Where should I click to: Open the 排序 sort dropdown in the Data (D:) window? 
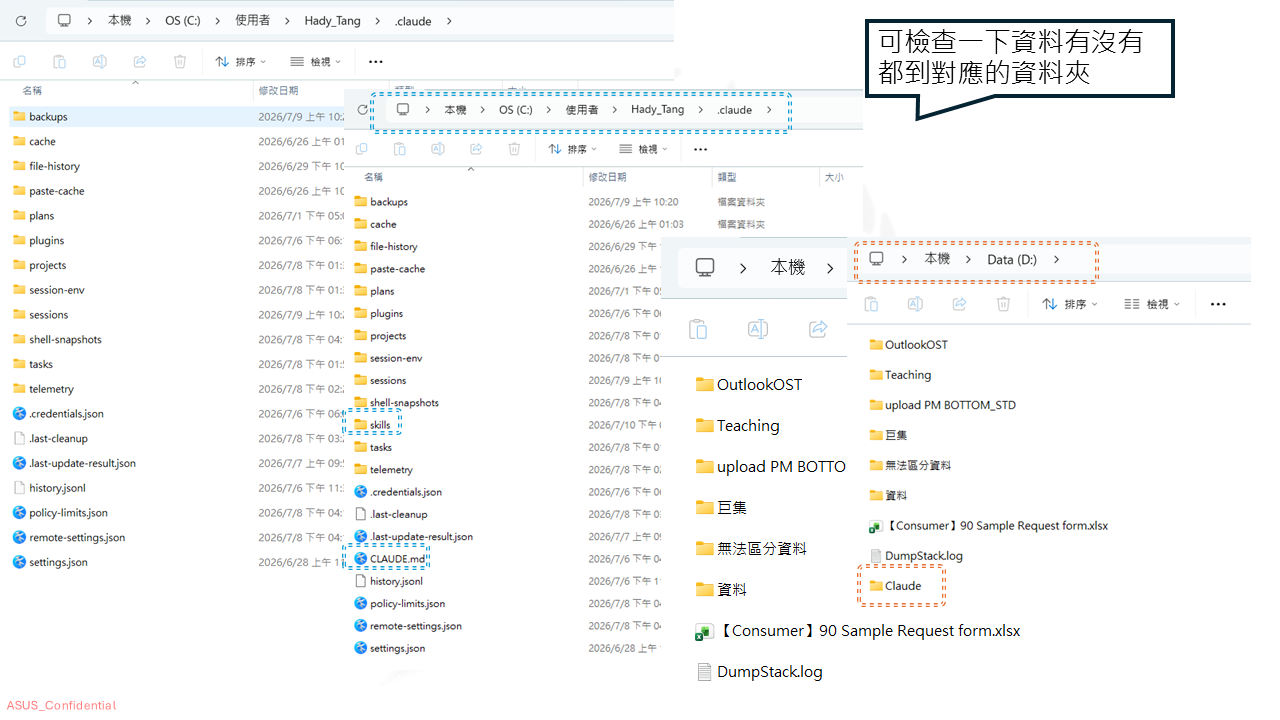tap(1070, 304)
